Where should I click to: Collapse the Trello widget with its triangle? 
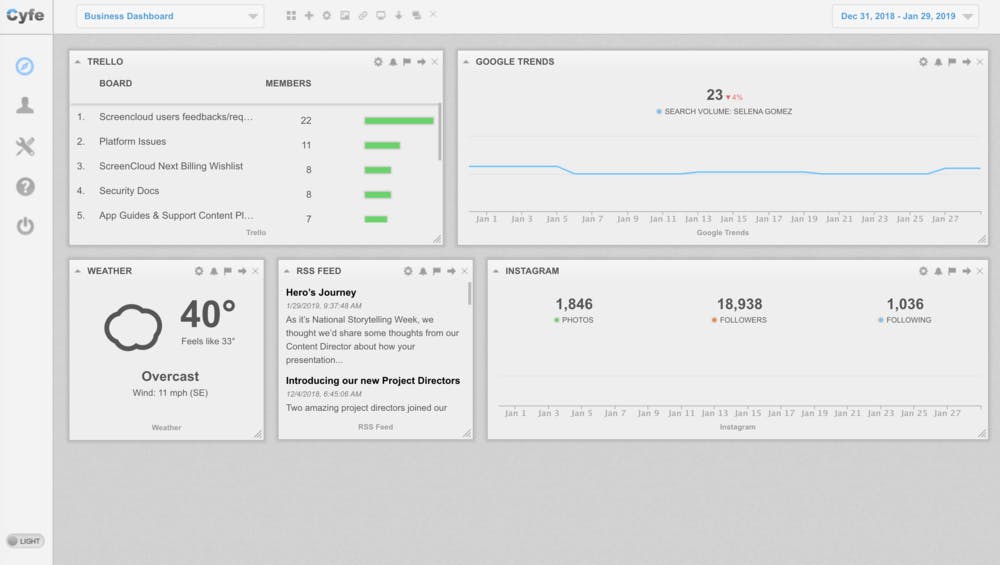78,62
